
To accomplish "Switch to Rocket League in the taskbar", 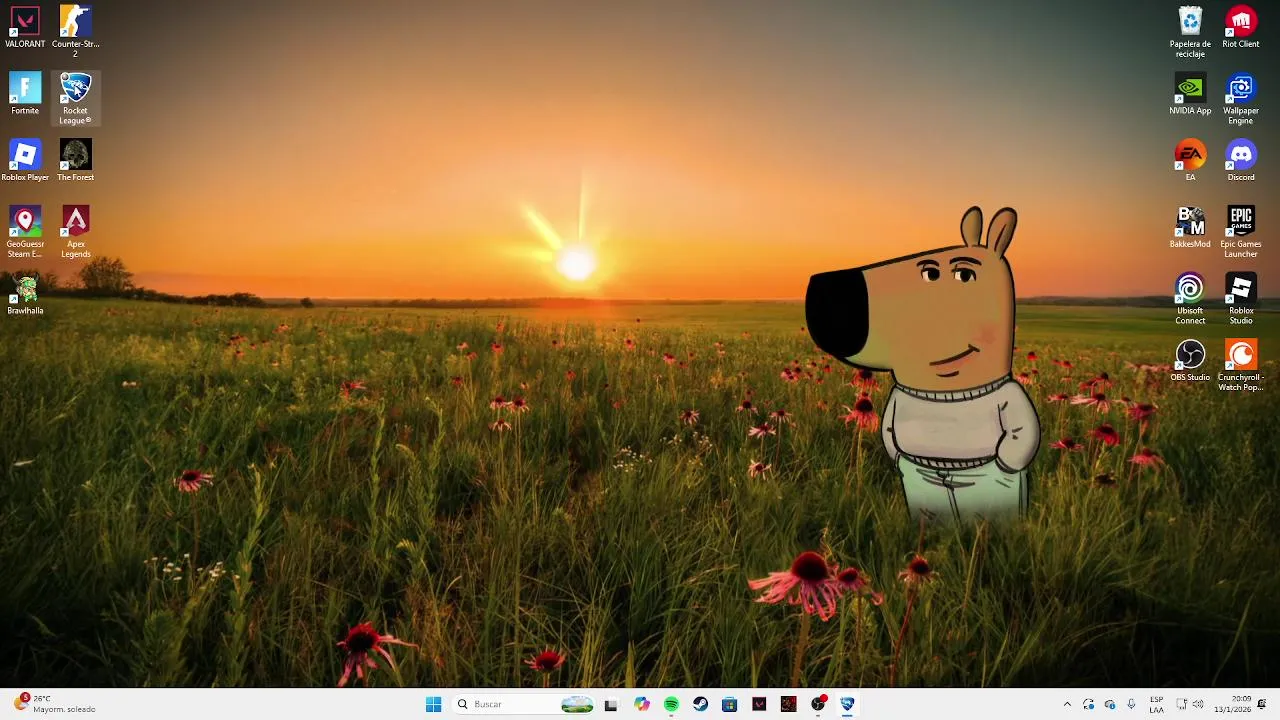I will tap(847, 704).
